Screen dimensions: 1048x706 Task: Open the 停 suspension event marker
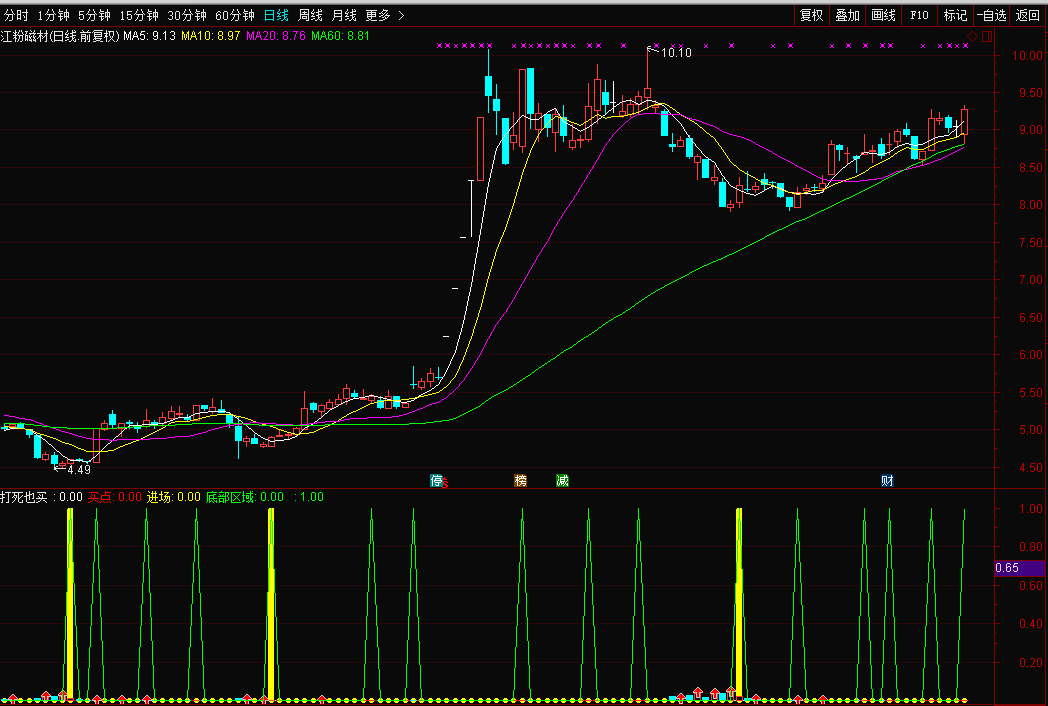pyautogui.click(x=436, y=480)
